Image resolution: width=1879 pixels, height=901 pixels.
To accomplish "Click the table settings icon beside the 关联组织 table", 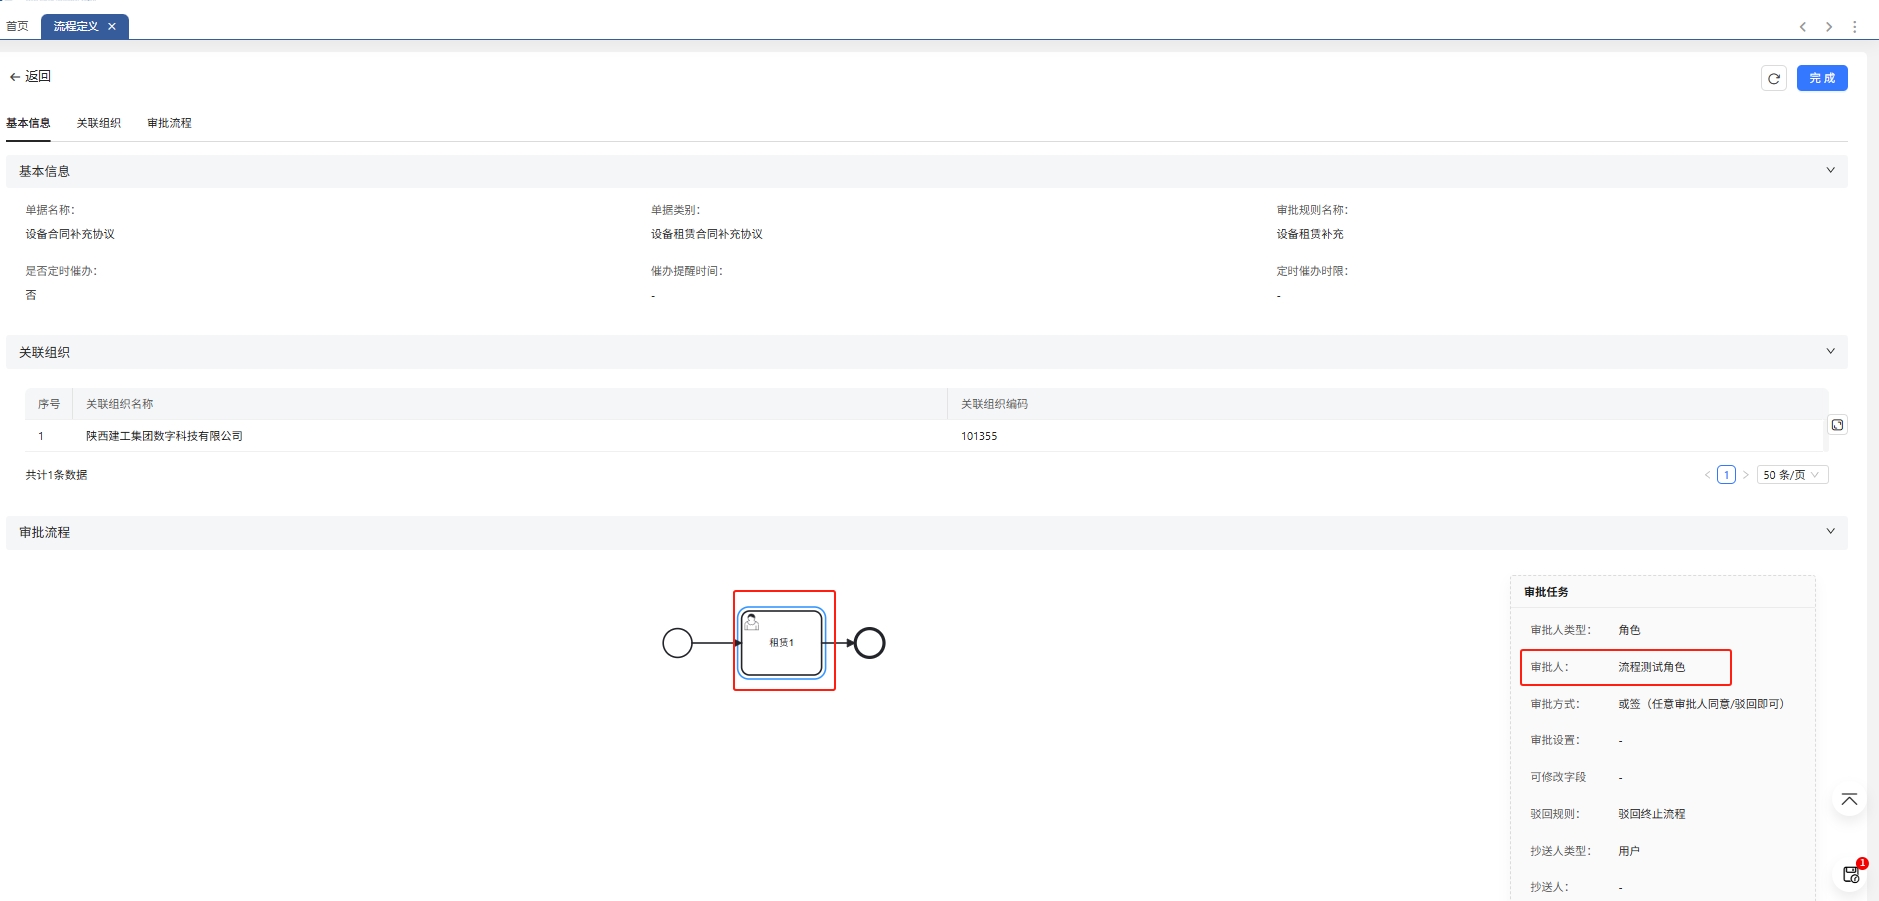I will 1837,425.
